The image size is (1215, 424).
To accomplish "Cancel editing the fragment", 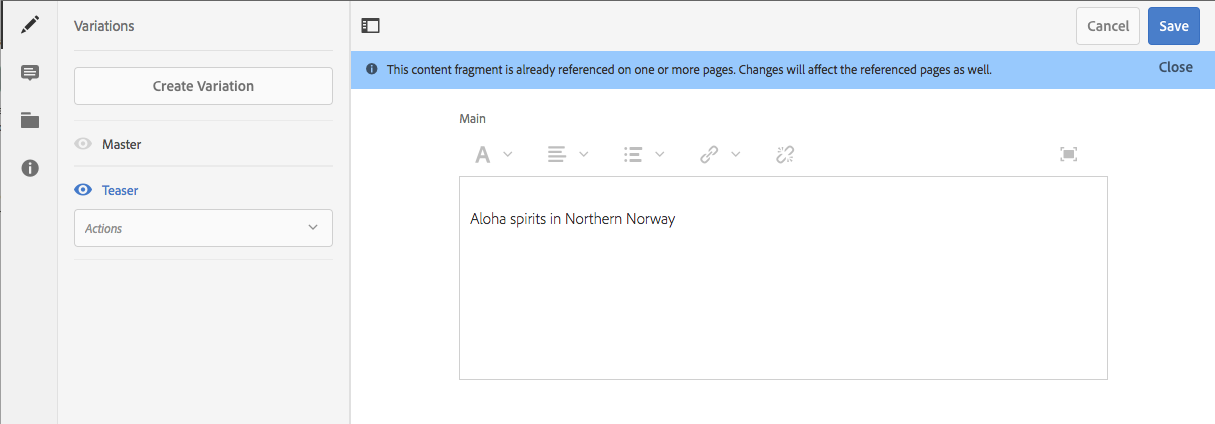I will [1107, 26].
